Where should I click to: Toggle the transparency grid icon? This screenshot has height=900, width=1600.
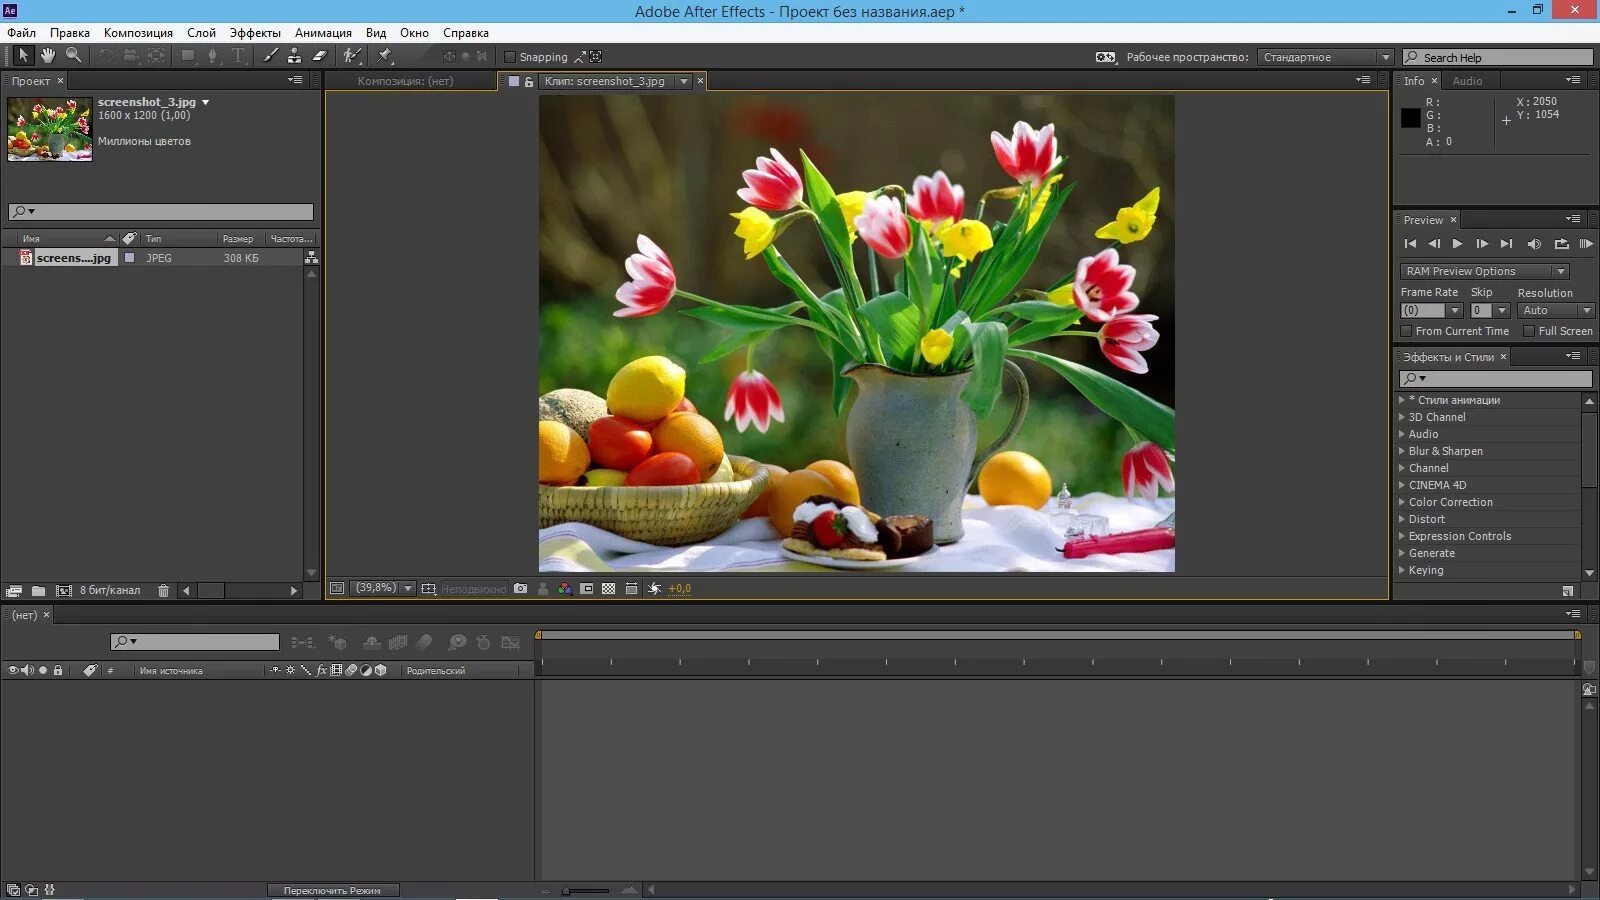coord(609,589)
